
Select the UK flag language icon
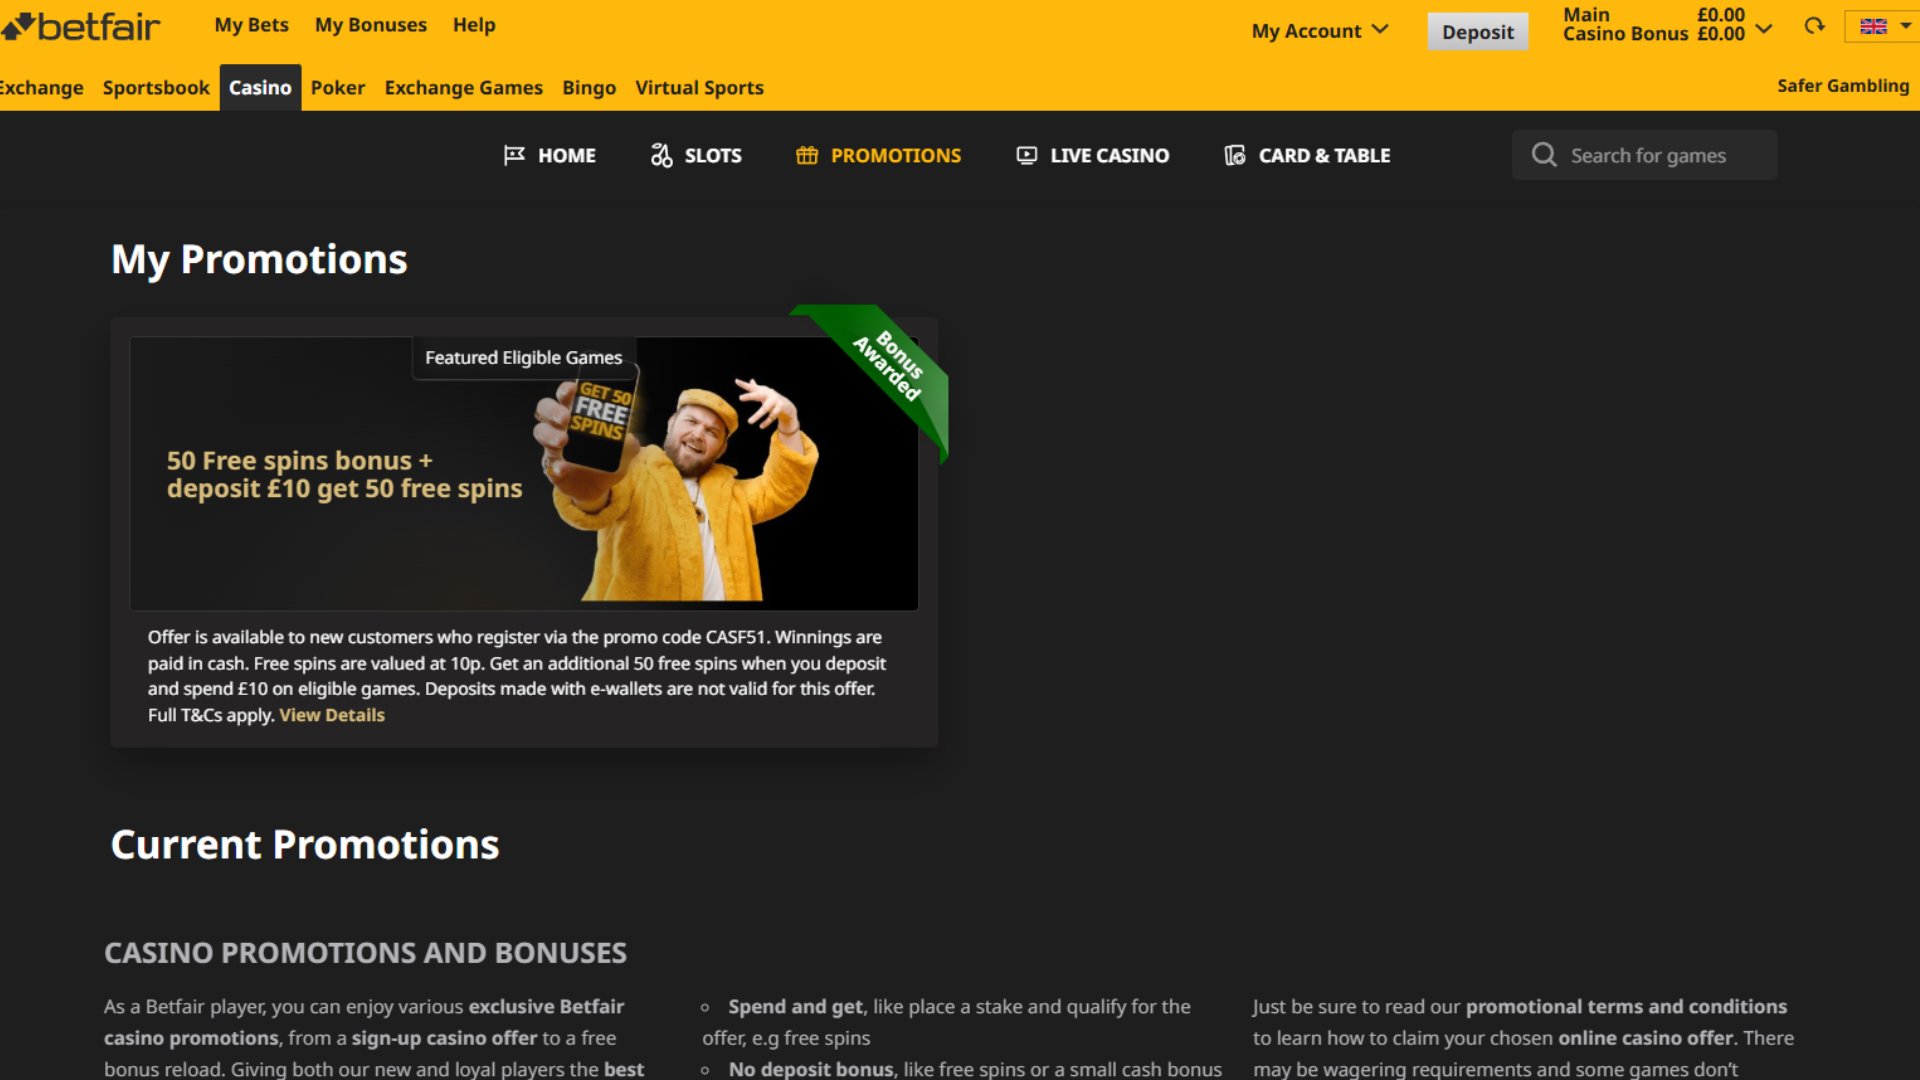click(1873, 27)
